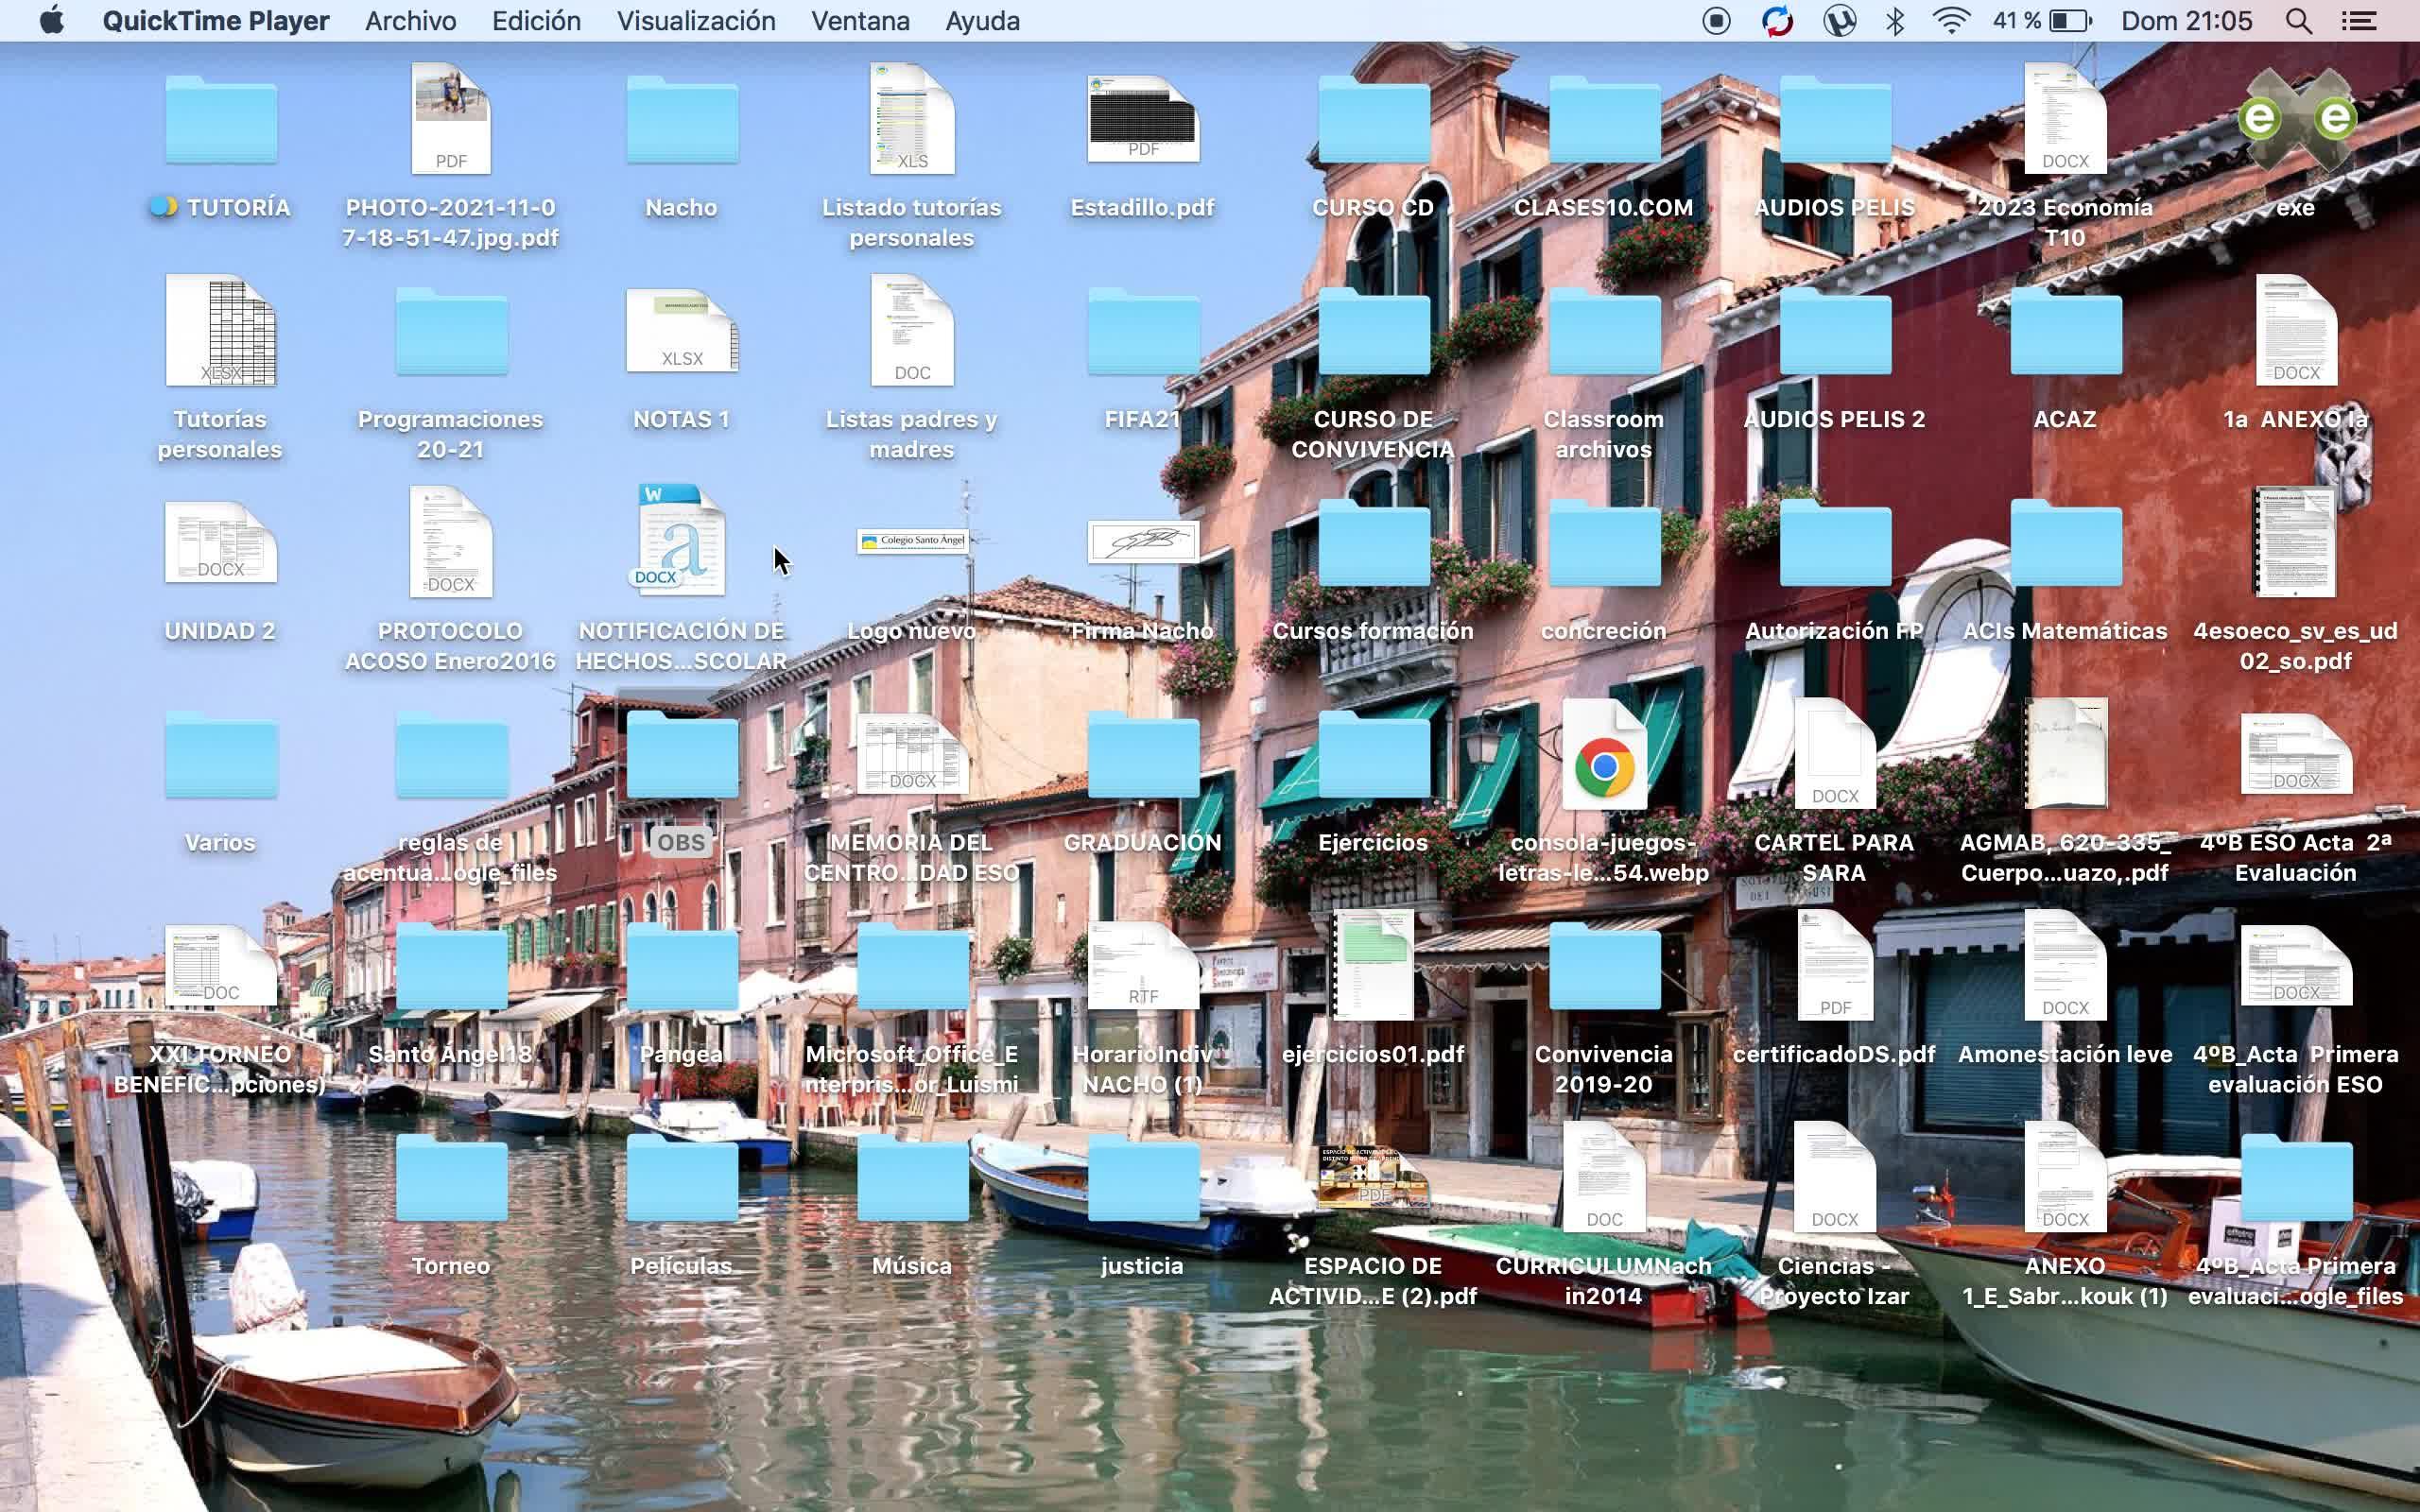Click the screen recording stop icon in menu bar
The height and width of the screenshot is (1512, 2420).
click(1716, 21)
